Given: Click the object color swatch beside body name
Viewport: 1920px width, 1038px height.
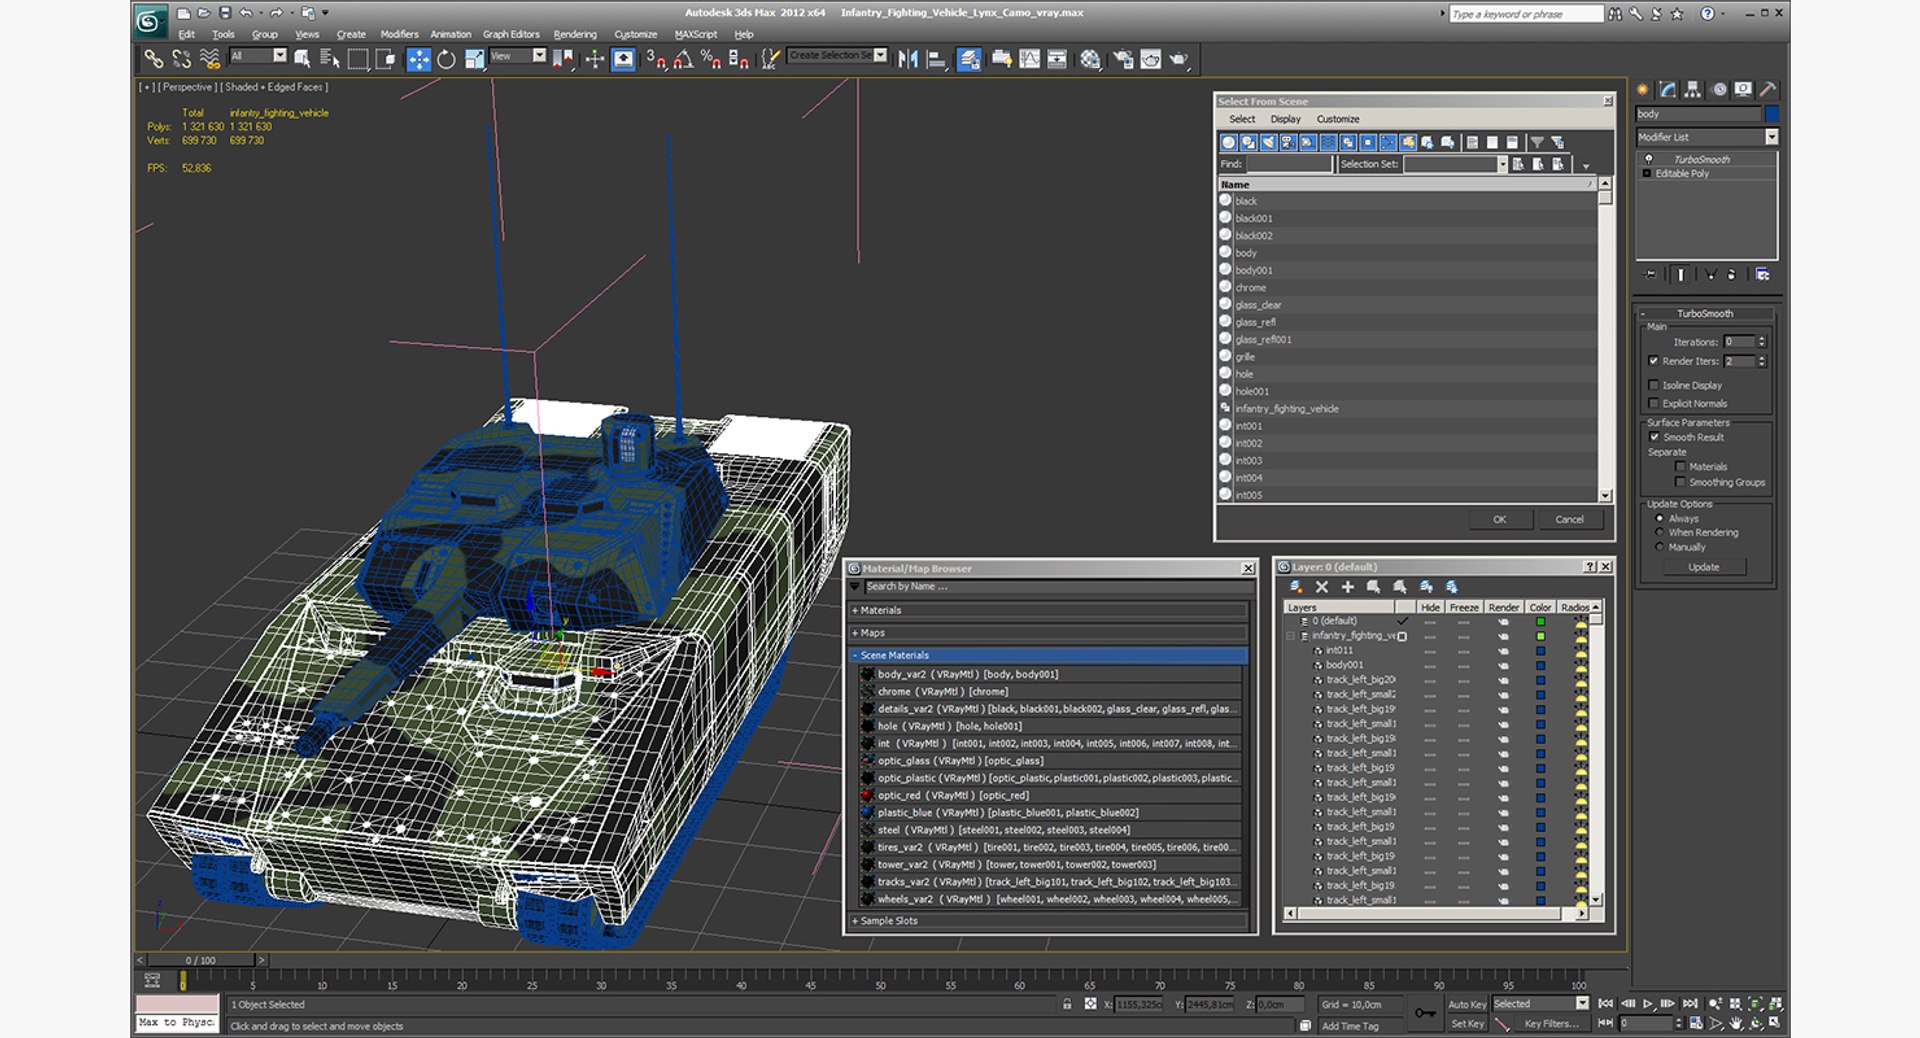Looking at the screenshot, I should pos(1771,114).
